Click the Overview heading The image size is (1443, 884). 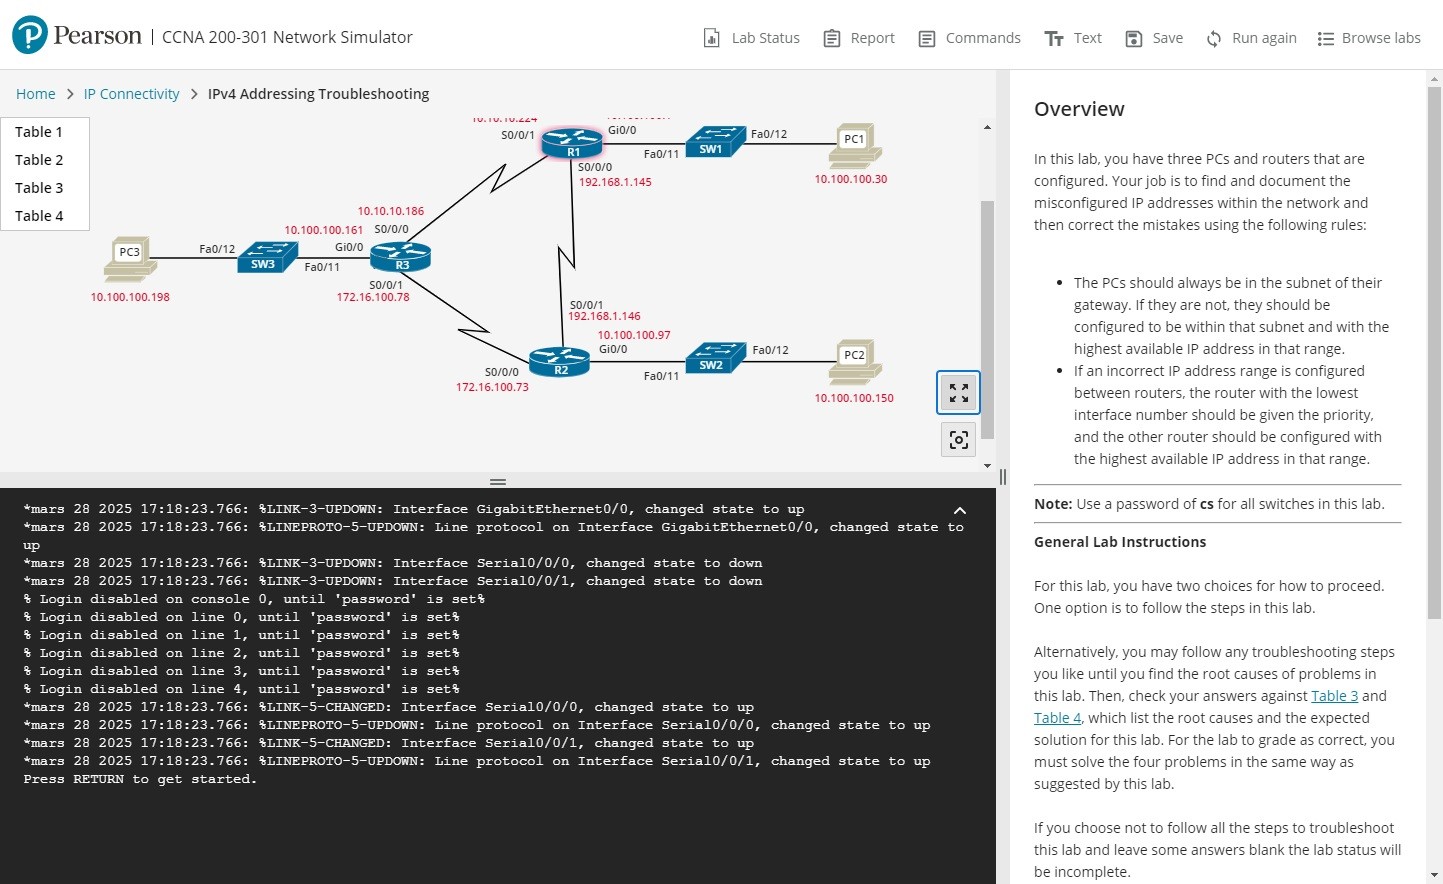tap(1079, 109)
